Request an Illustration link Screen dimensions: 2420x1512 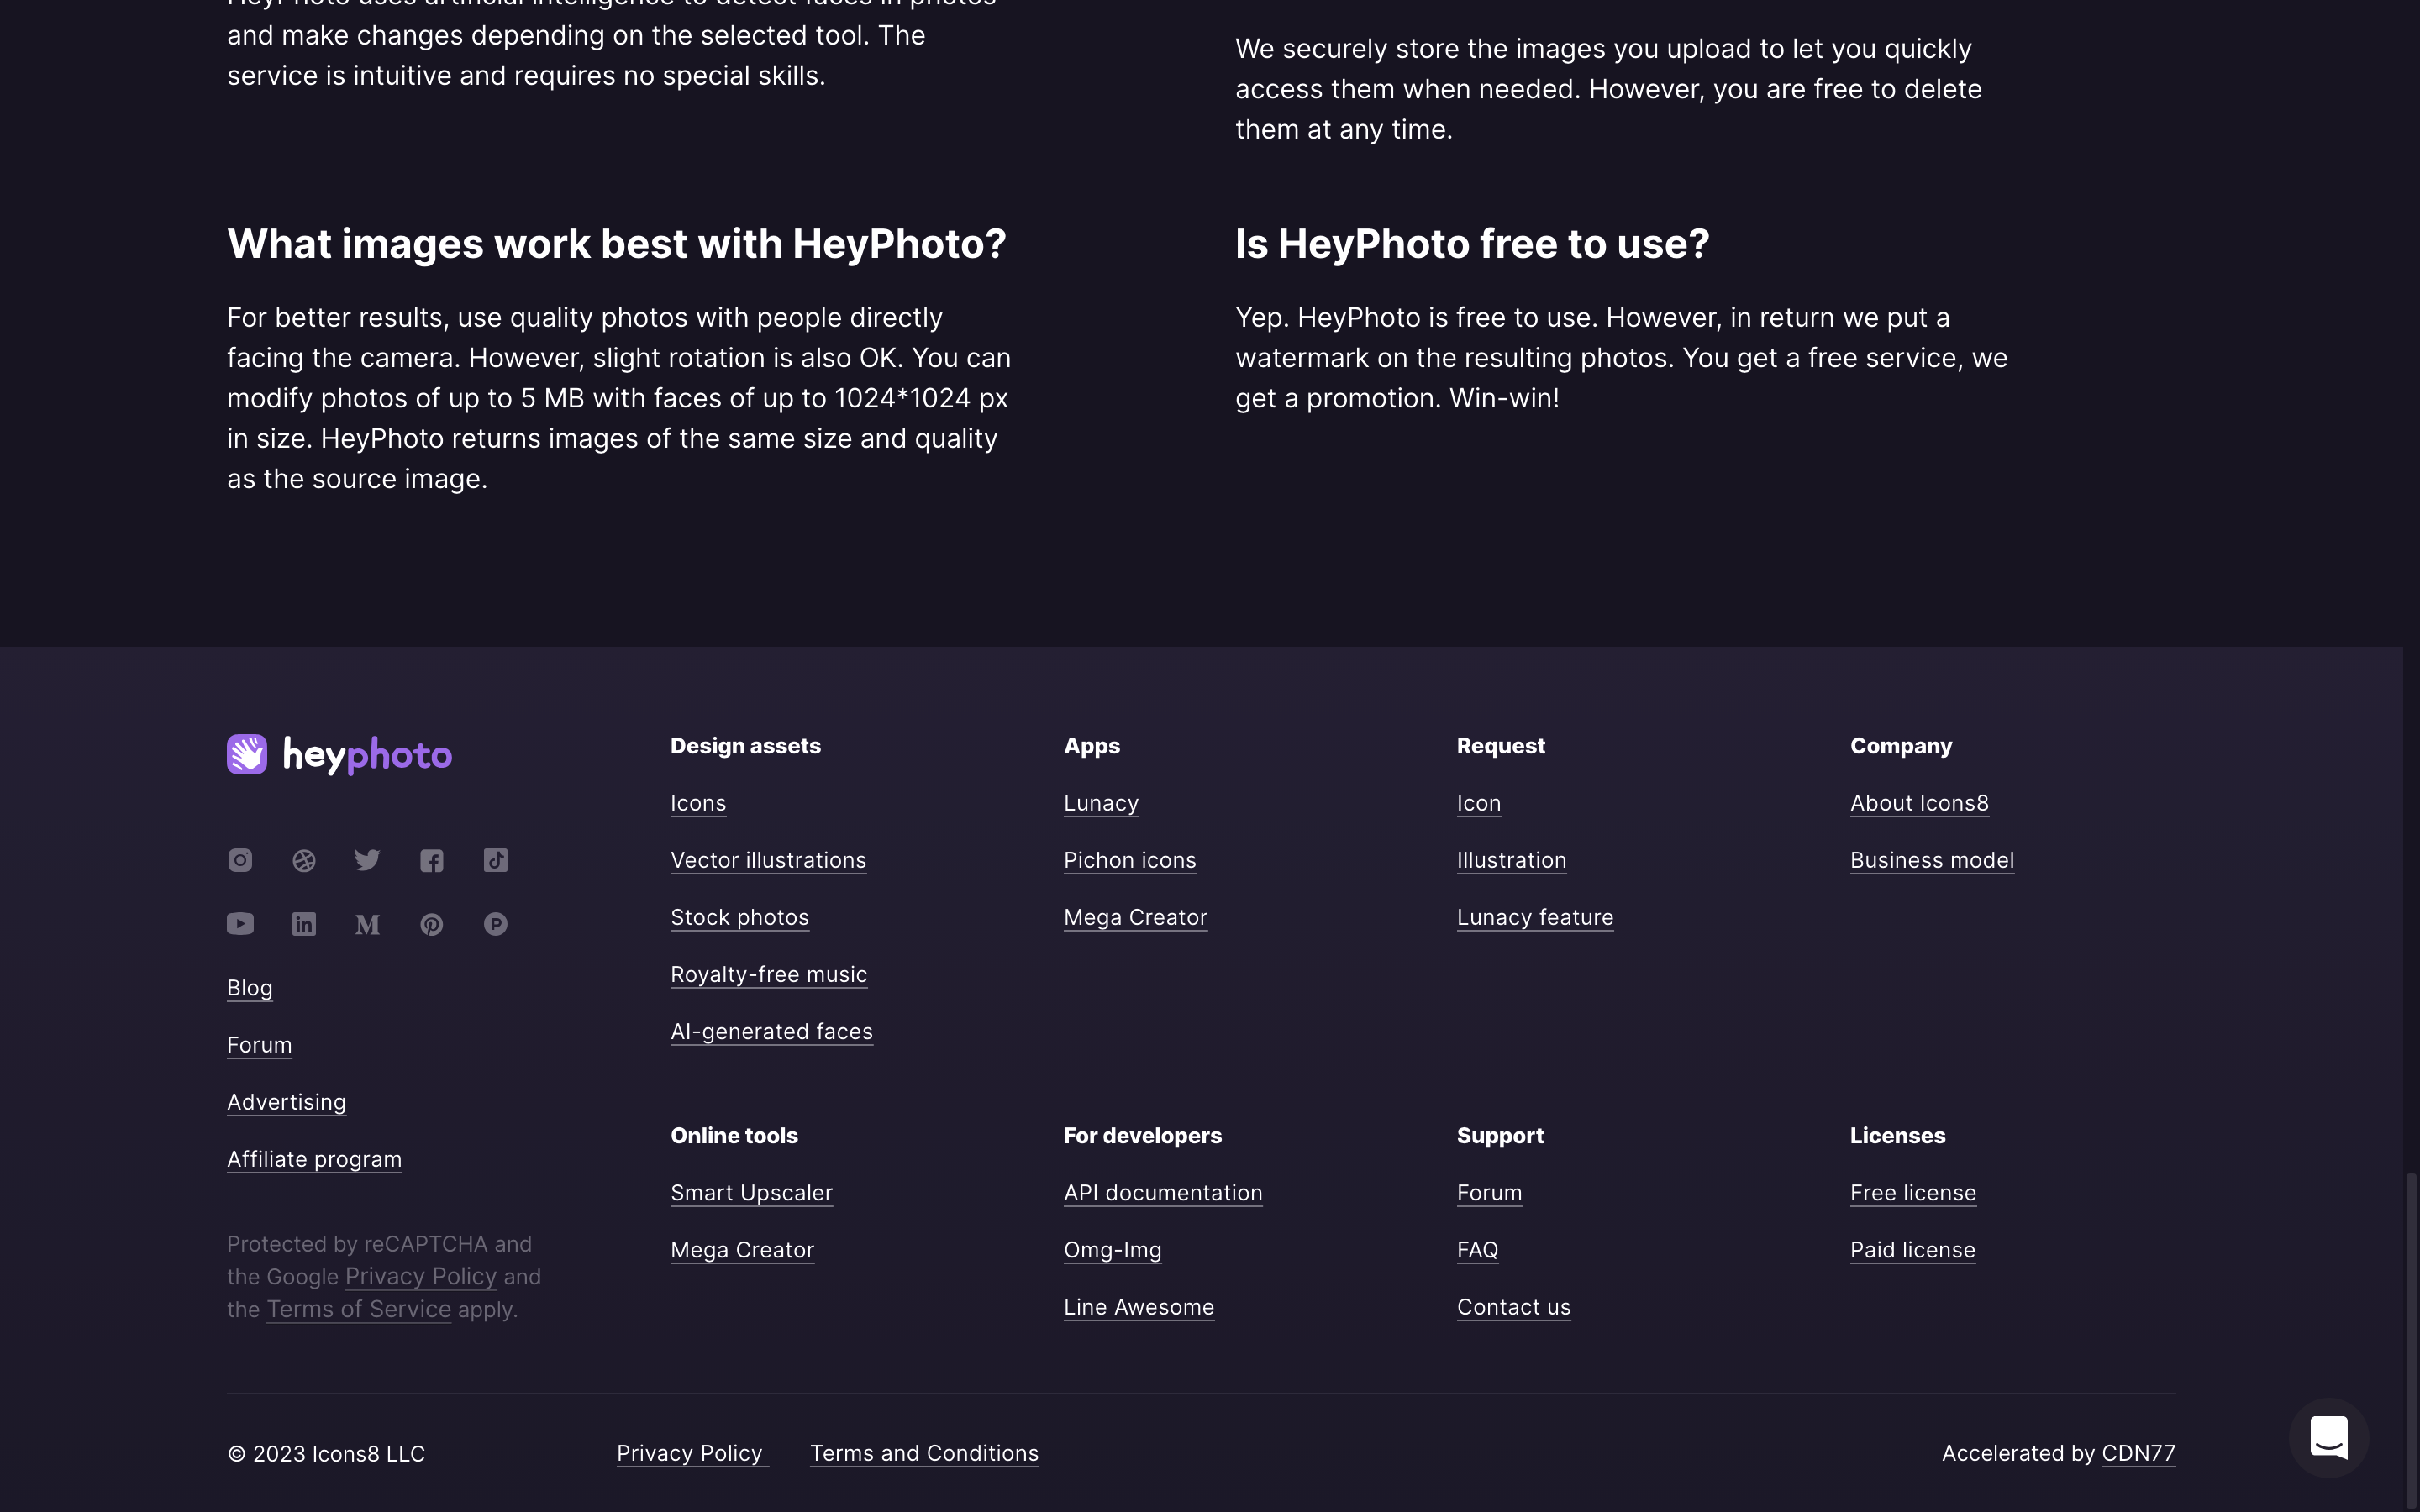[1512, 860]
